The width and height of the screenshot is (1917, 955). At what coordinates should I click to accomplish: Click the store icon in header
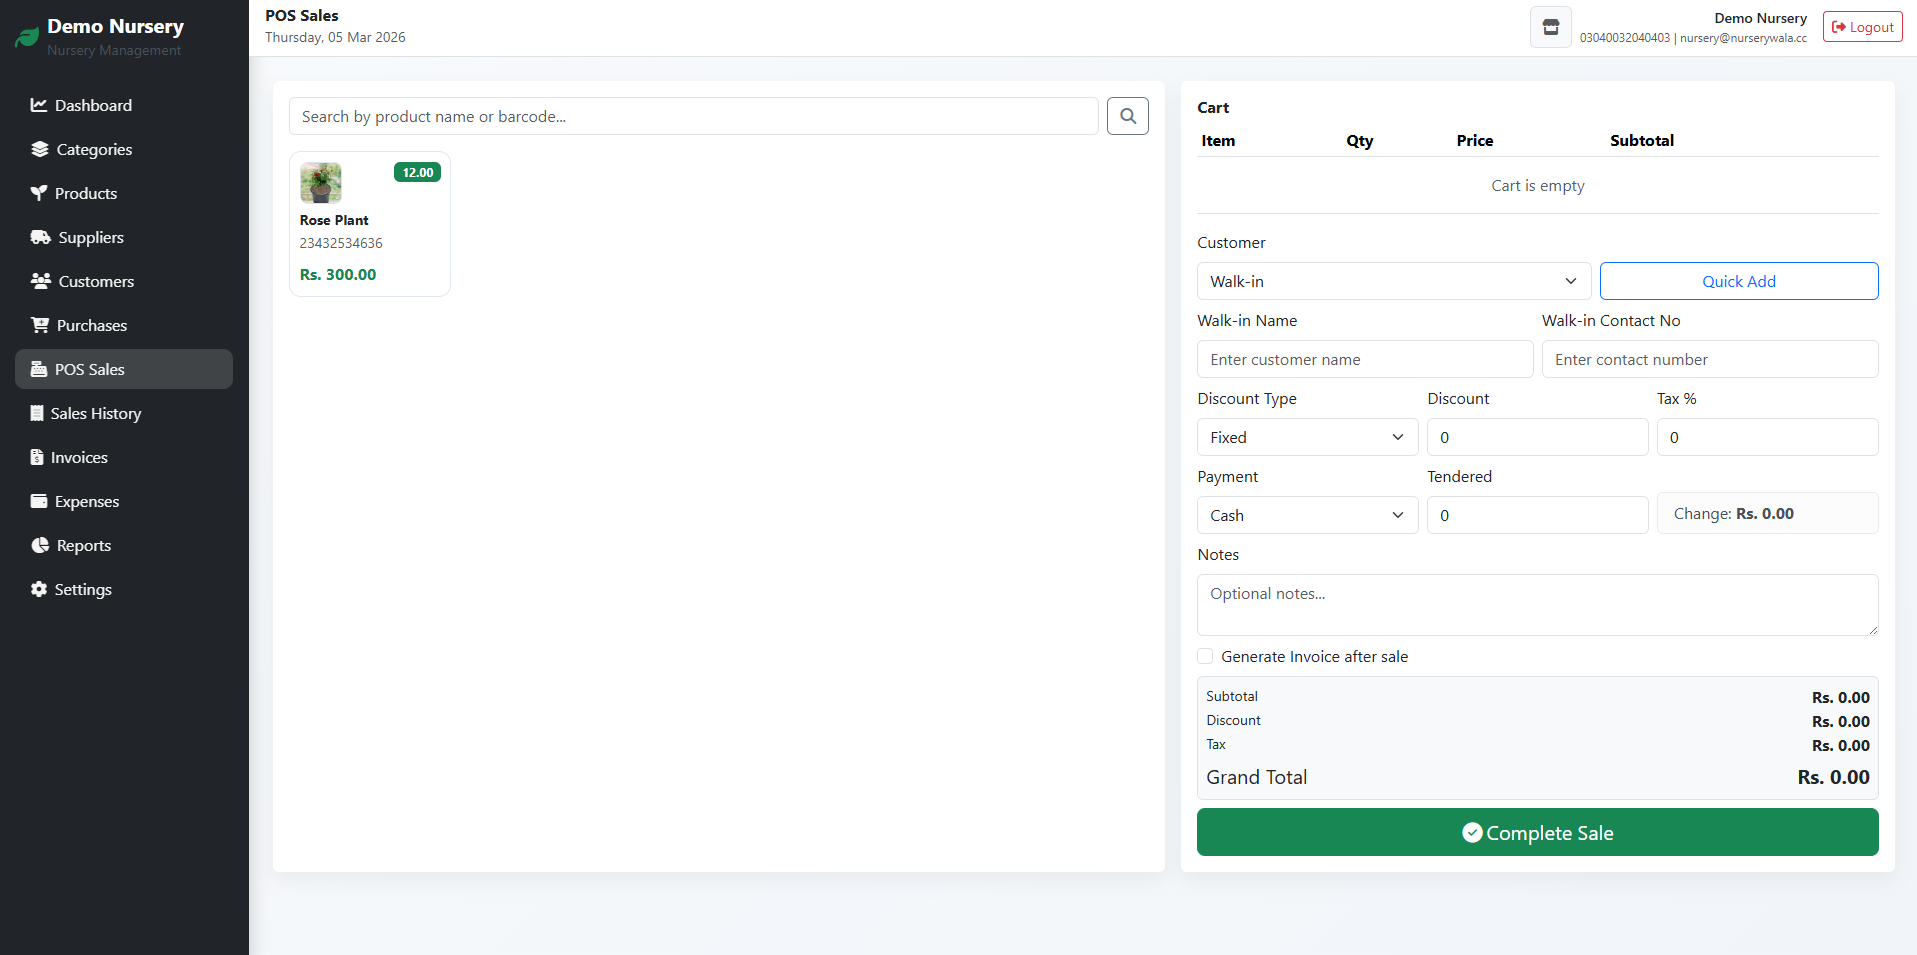click(x=1550, y=27)
